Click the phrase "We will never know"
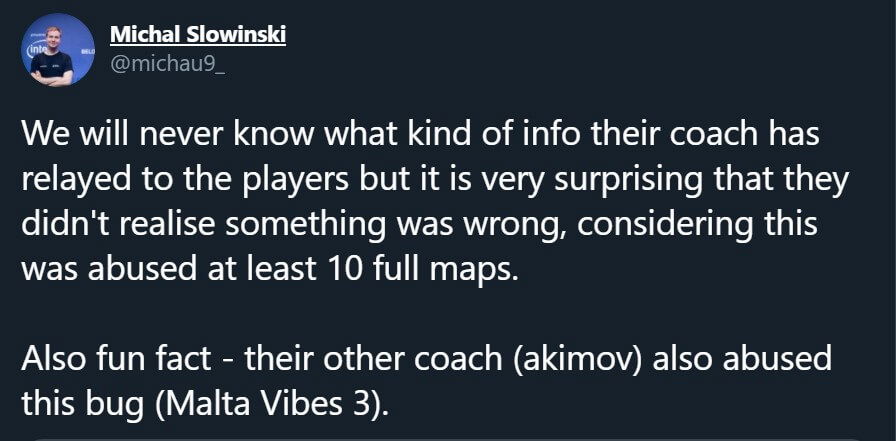This screenshot has height=441, width=896. click(x=129, y=133)
